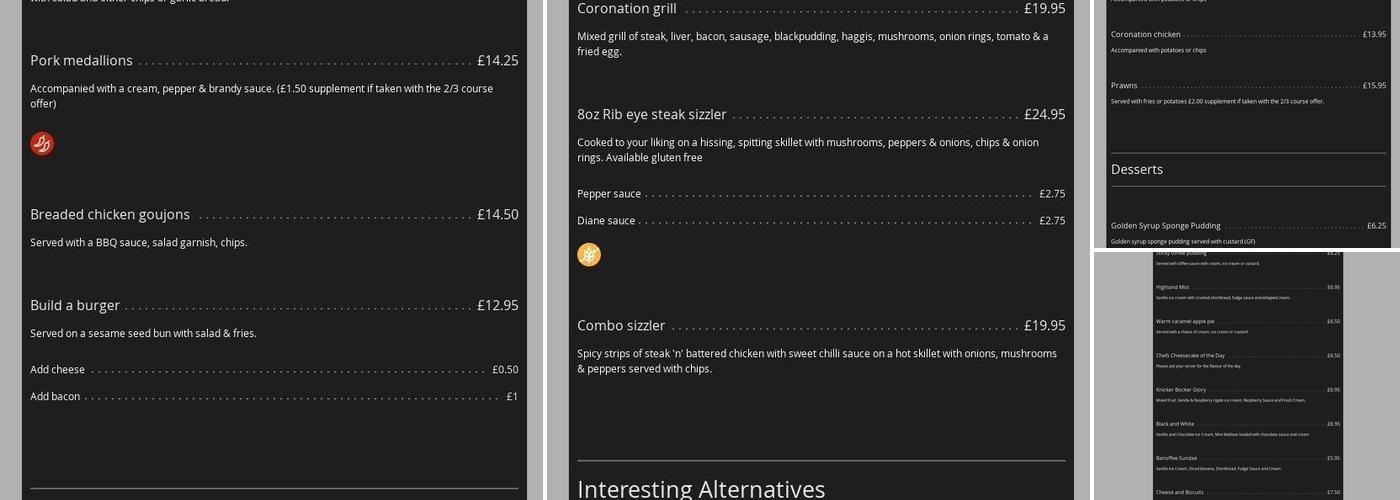Open the Build a burger item

click(x=75, y=306)
